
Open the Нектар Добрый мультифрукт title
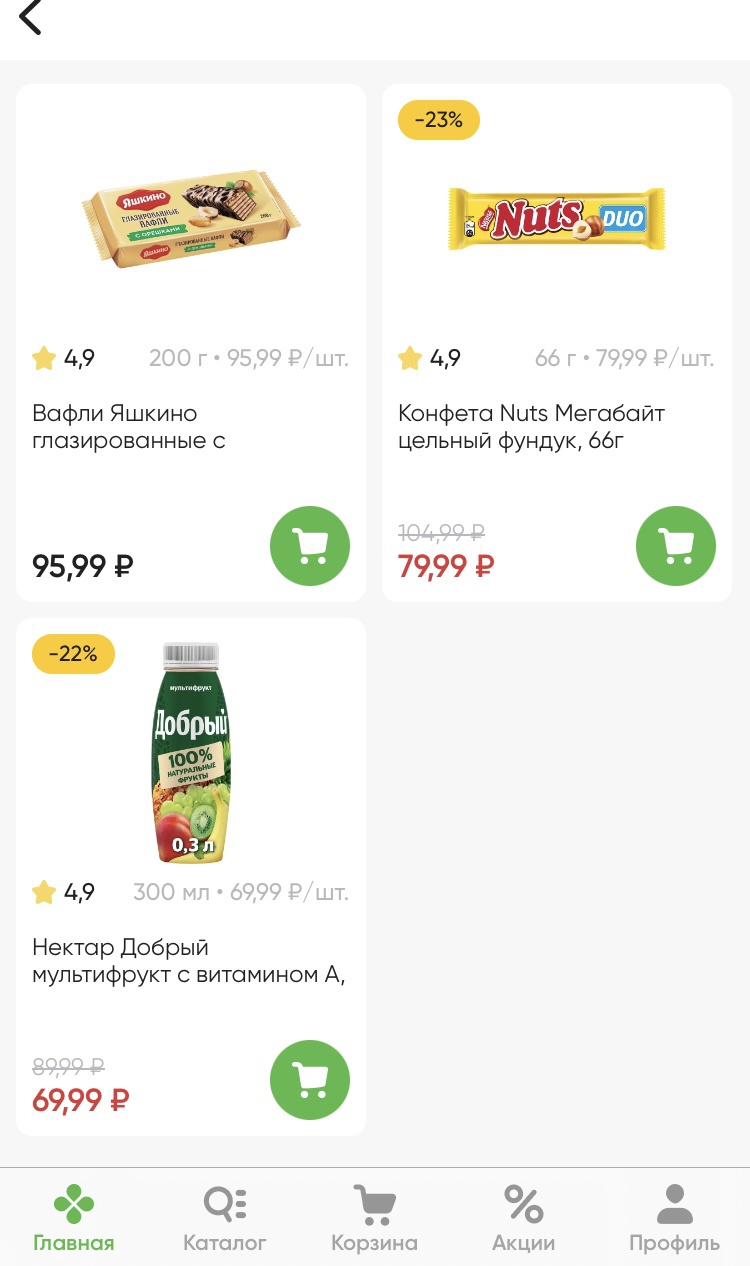pos(188,961)
